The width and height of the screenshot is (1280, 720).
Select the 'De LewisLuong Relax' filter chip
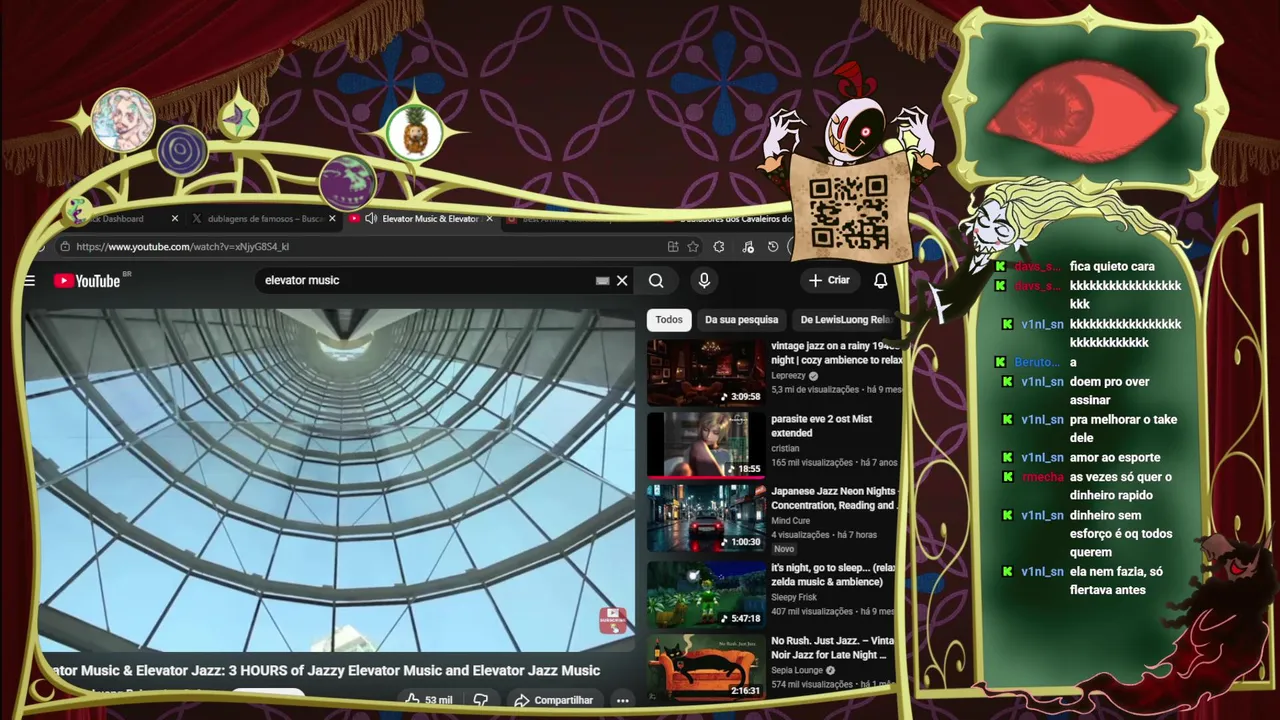pyautogui.click(x=845, y=320)
